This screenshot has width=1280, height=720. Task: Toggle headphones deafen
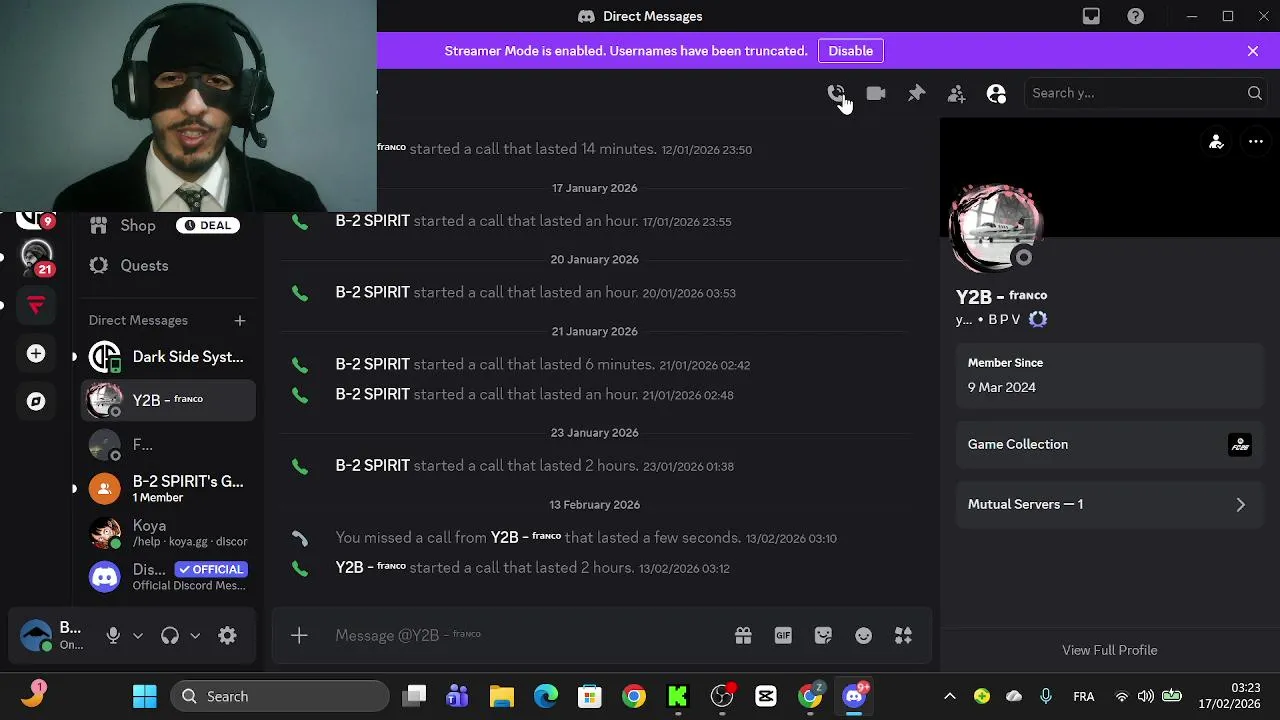pyautogui.click(x=170, y=635)
